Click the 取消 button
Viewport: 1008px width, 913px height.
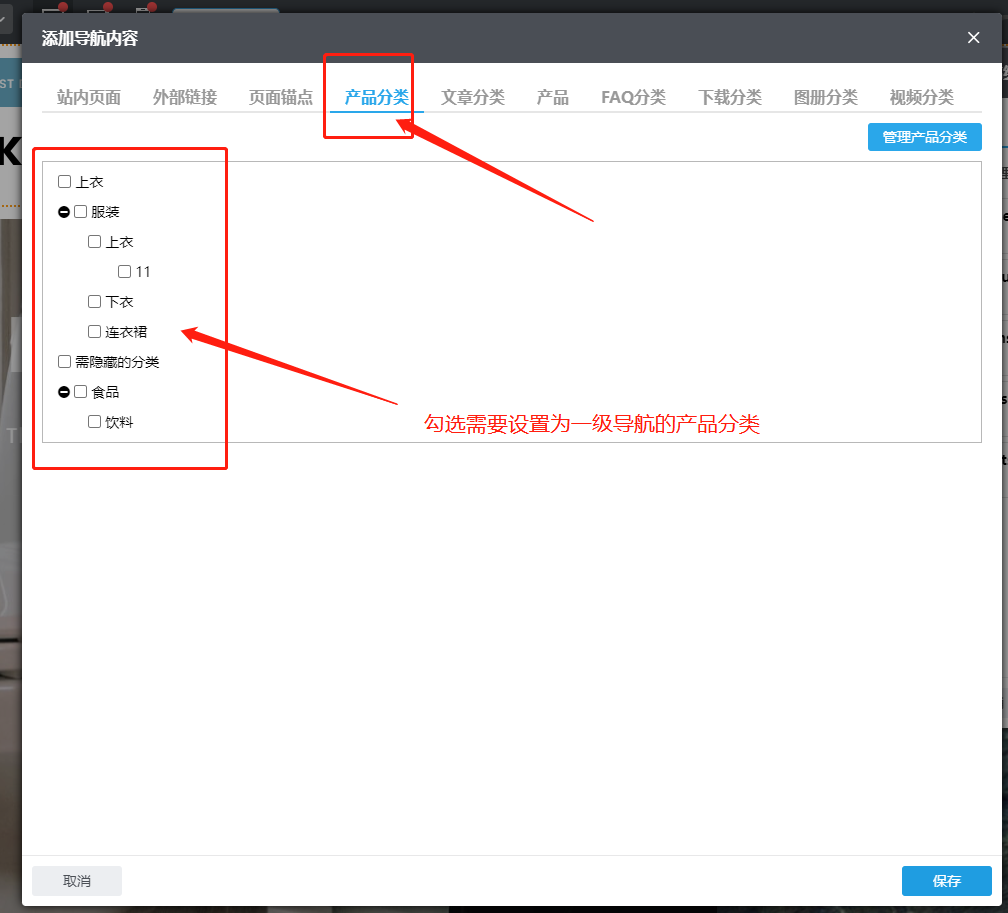pos(77,881)
